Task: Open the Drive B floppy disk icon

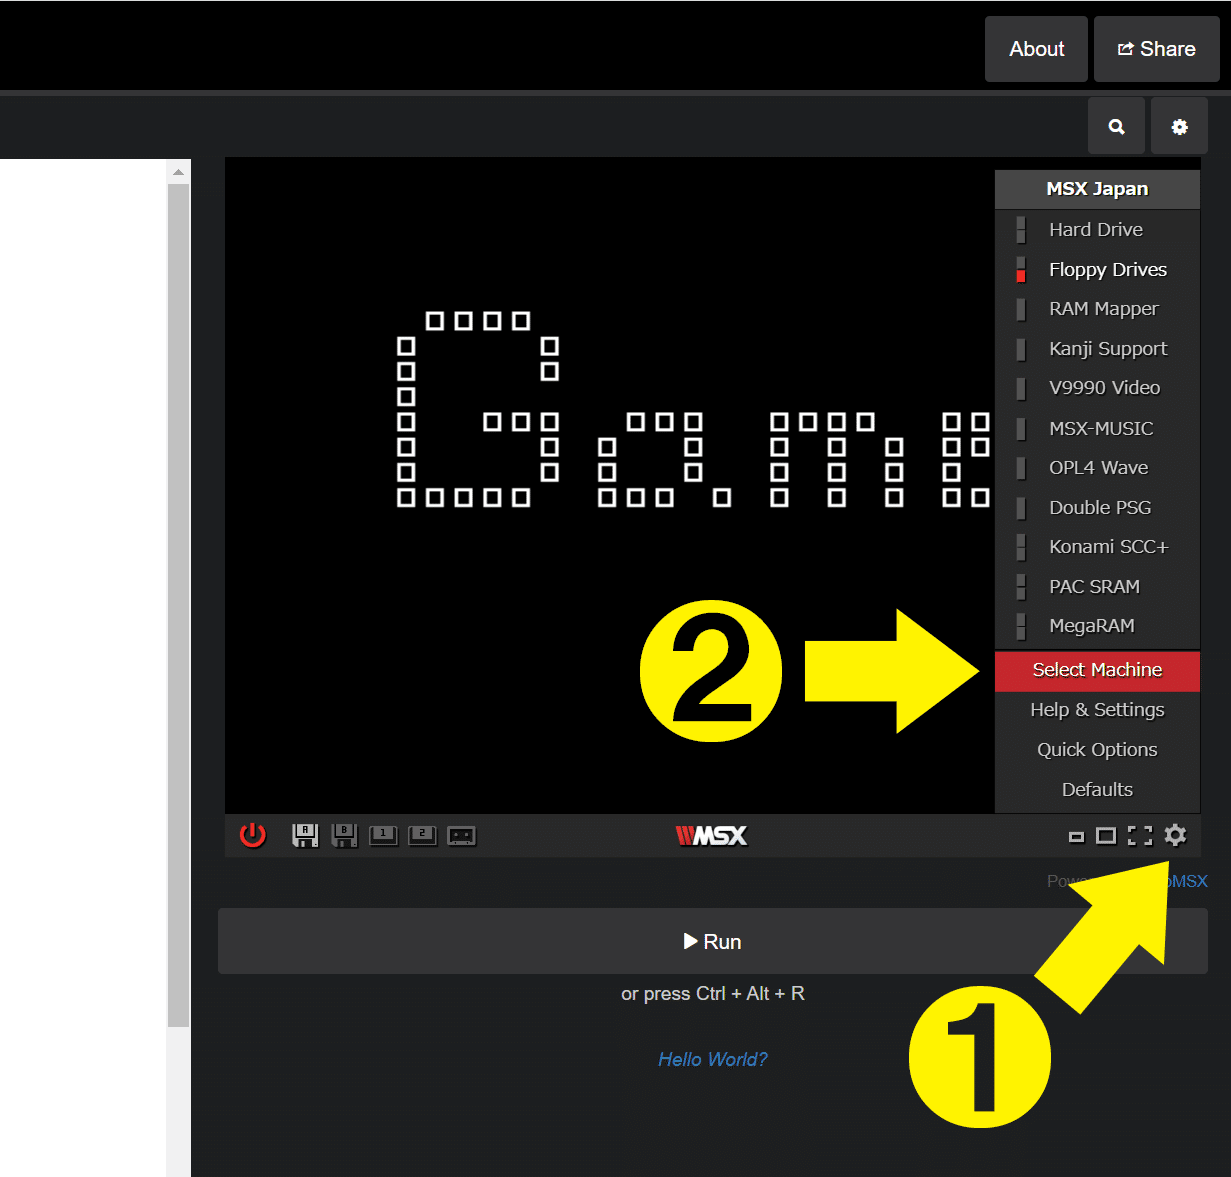Action: [x=344, y=835]
